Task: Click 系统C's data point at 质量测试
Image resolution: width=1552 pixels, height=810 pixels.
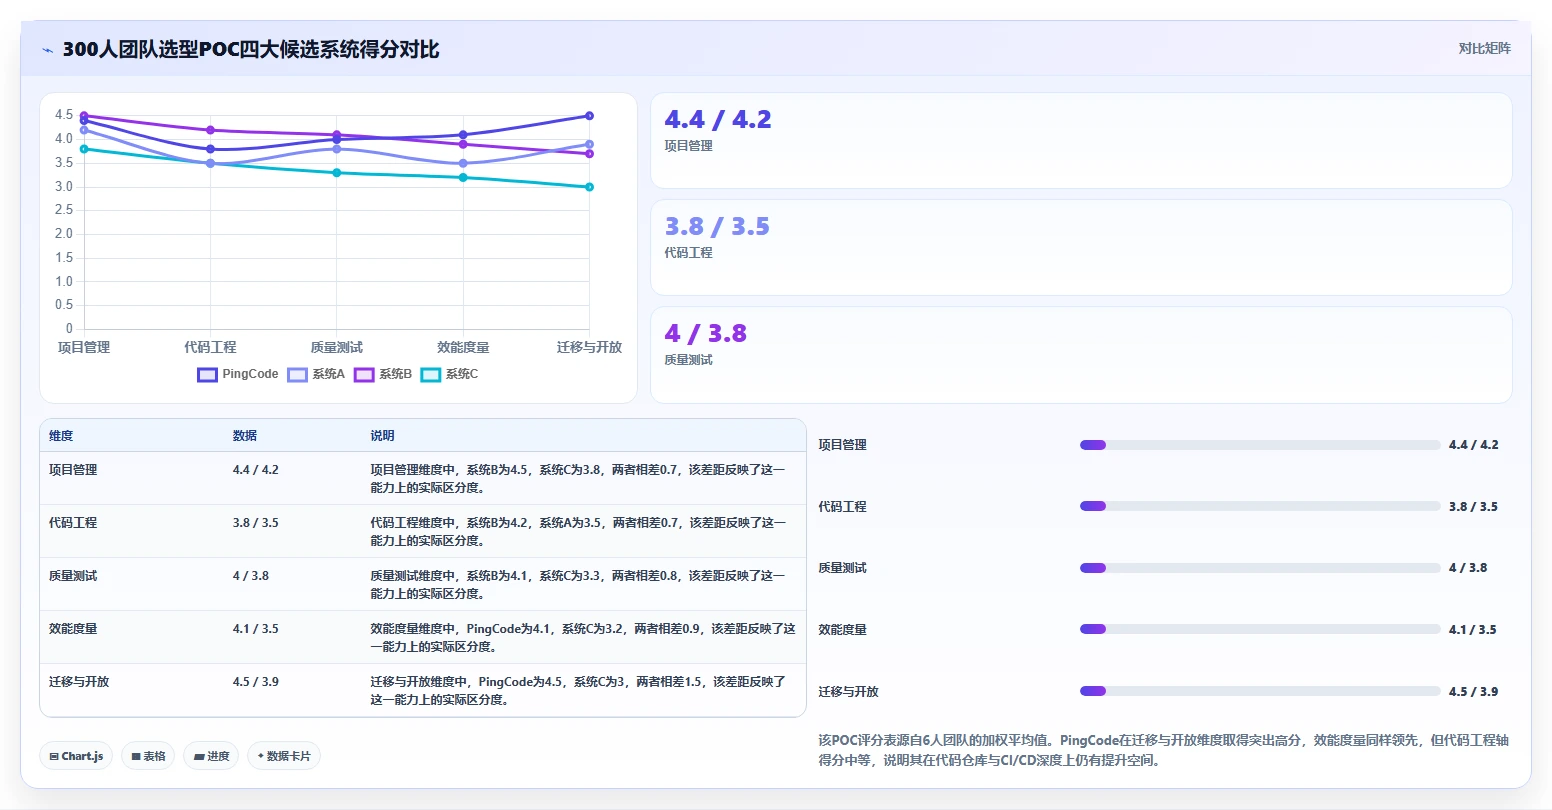Action: pyautogui.click(x=337, y=173)
